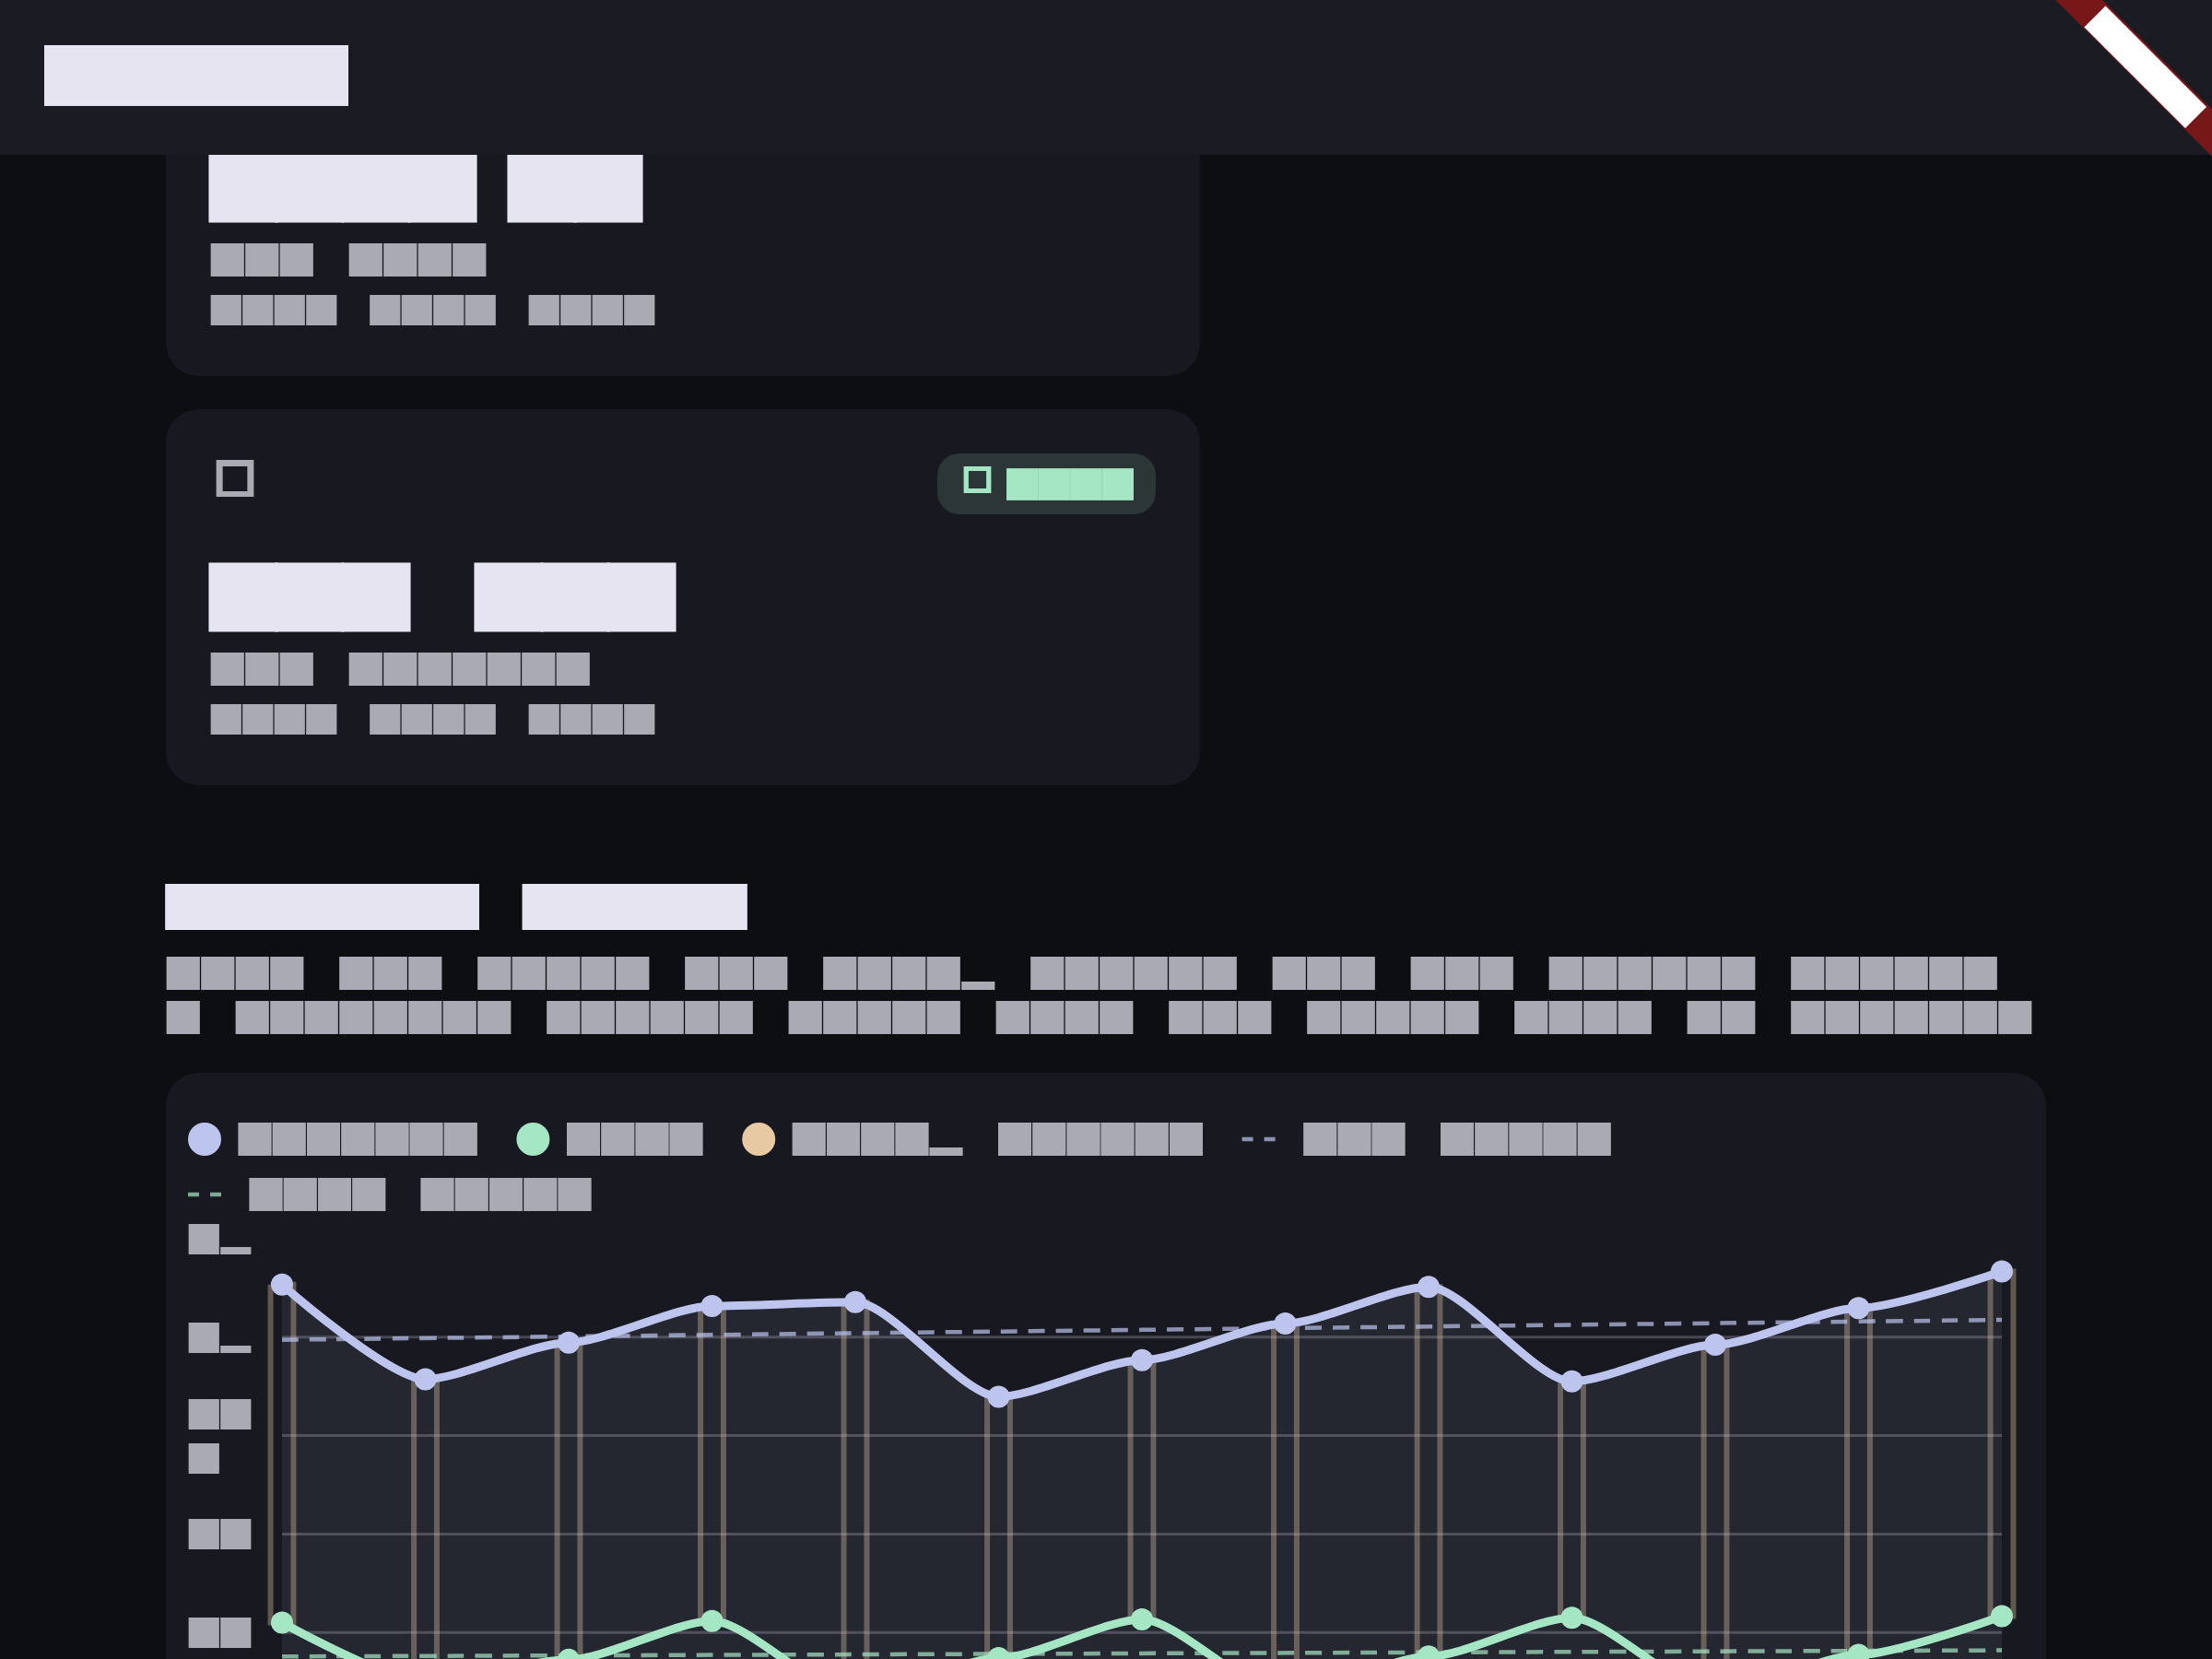Viewport: 2212px width, 1659px height.
Task: Click the first green data point on the chart
Action: [282, 1622]
